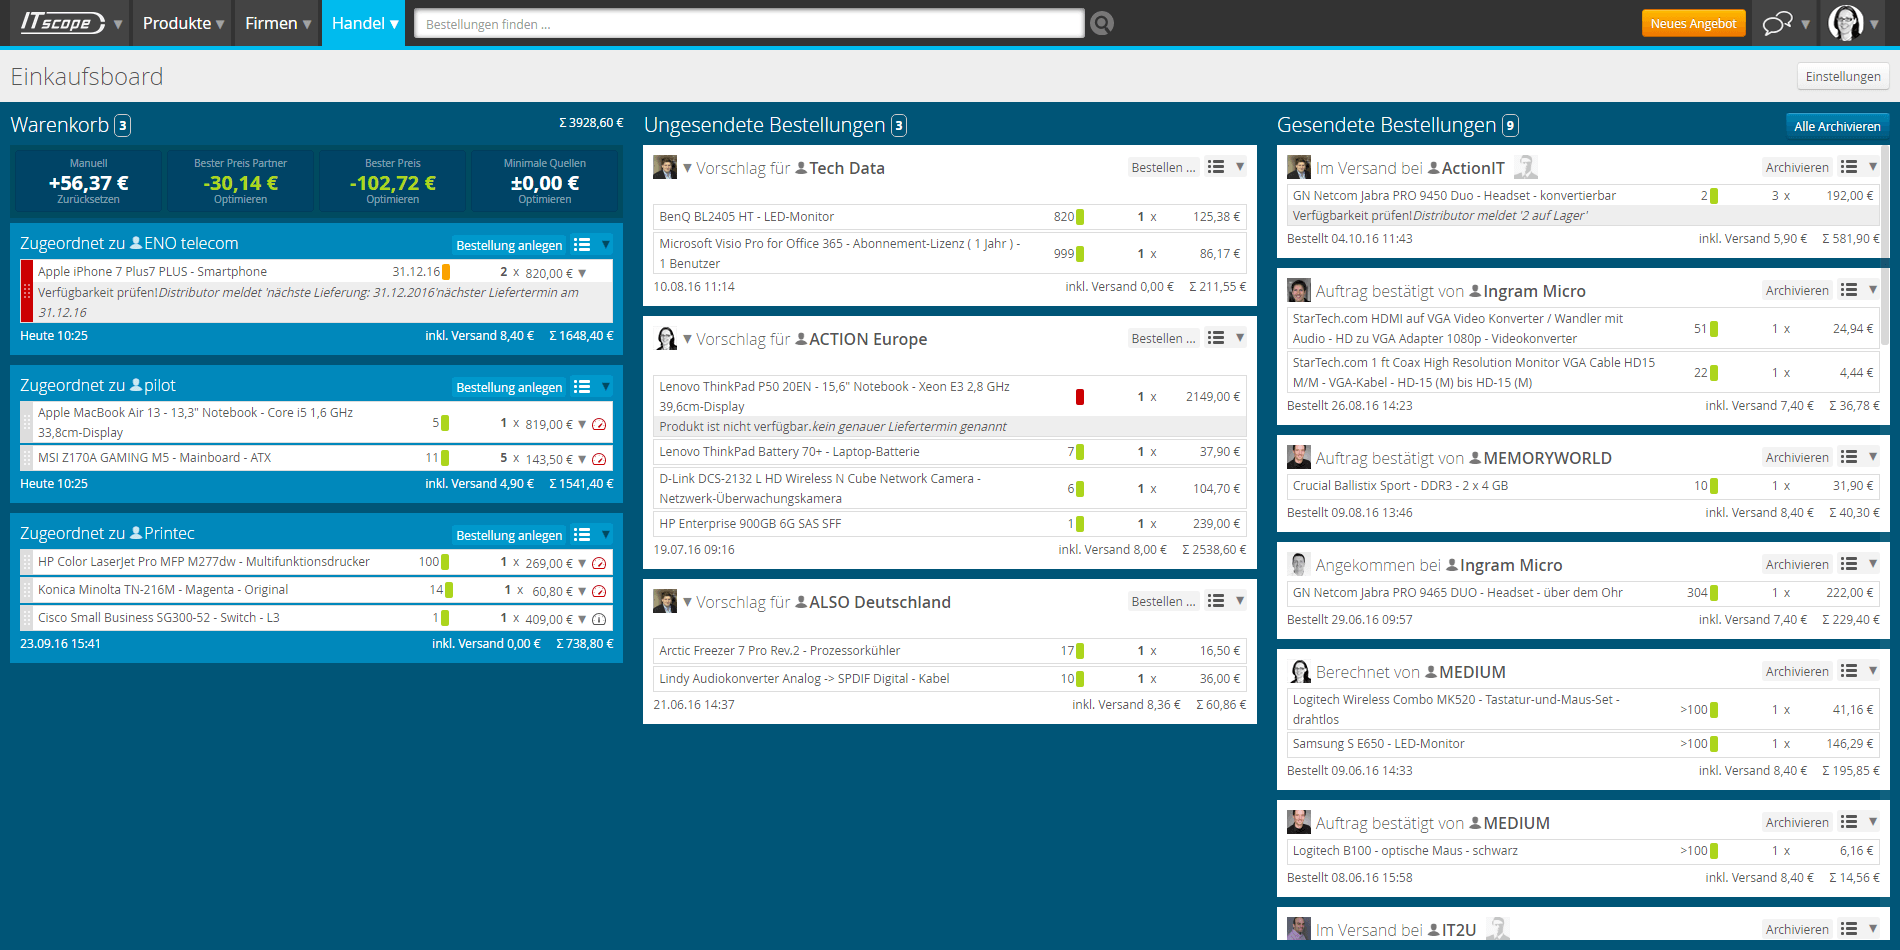Open the Samsung S E650 LED-Monitor product
The height and width of the screenshot is (950, 1900).
pyautogui.click(x=1378, y=743)
